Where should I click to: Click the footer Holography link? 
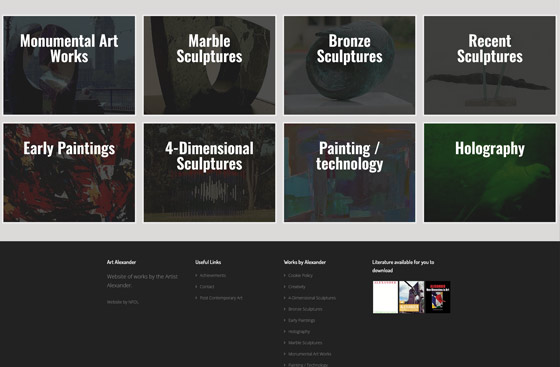coord(299,332)
